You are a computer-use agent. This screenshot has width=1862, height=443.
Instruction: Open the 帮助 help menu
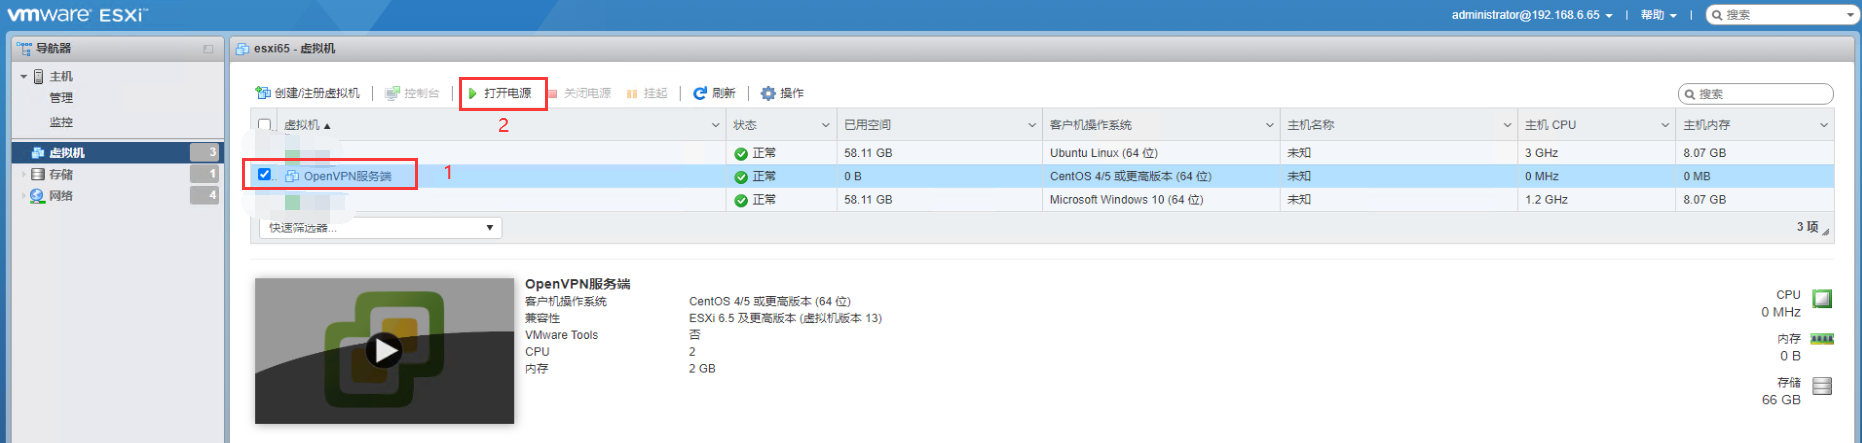pos(1659,15)
